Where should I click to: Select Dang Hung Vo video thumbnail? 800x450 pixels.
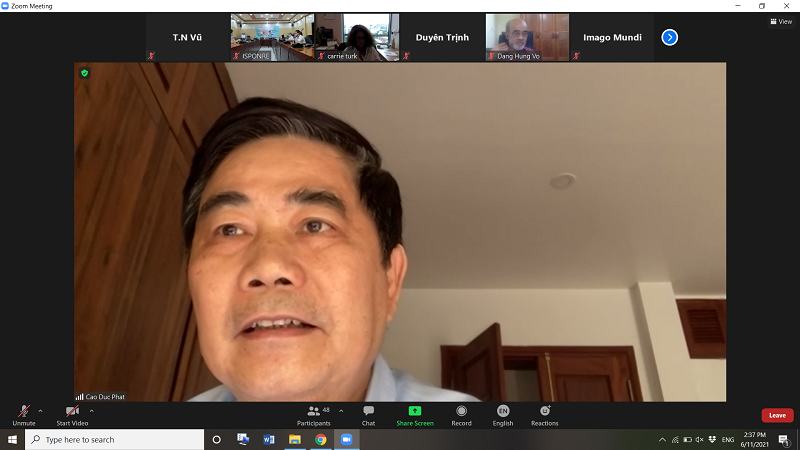point(527,37)
